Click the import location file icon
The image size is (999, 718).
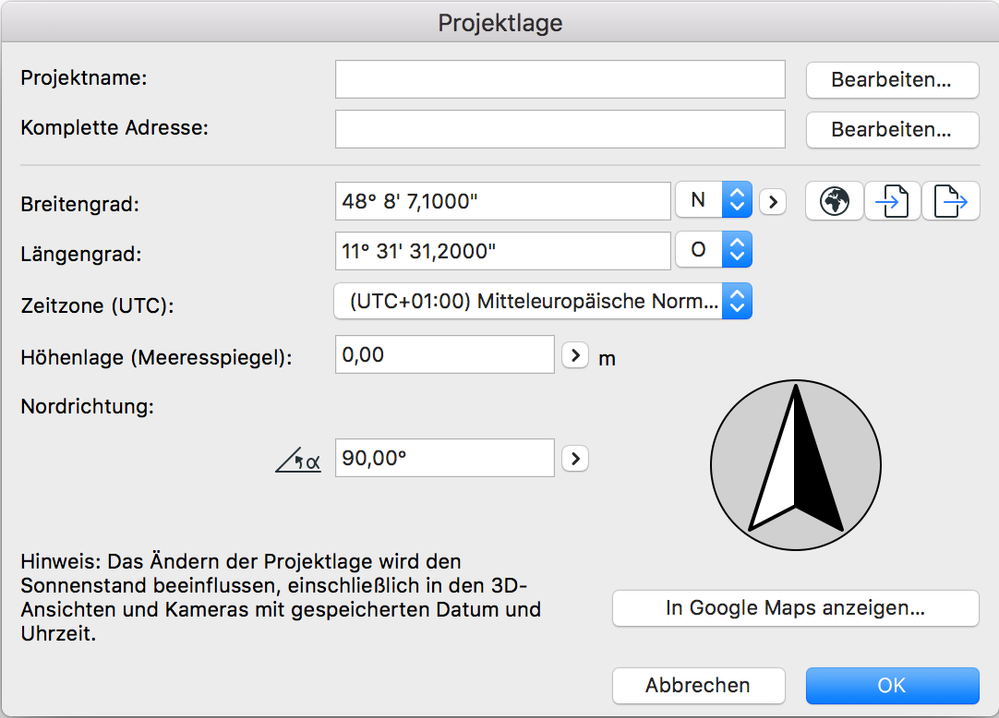point(893,201)
